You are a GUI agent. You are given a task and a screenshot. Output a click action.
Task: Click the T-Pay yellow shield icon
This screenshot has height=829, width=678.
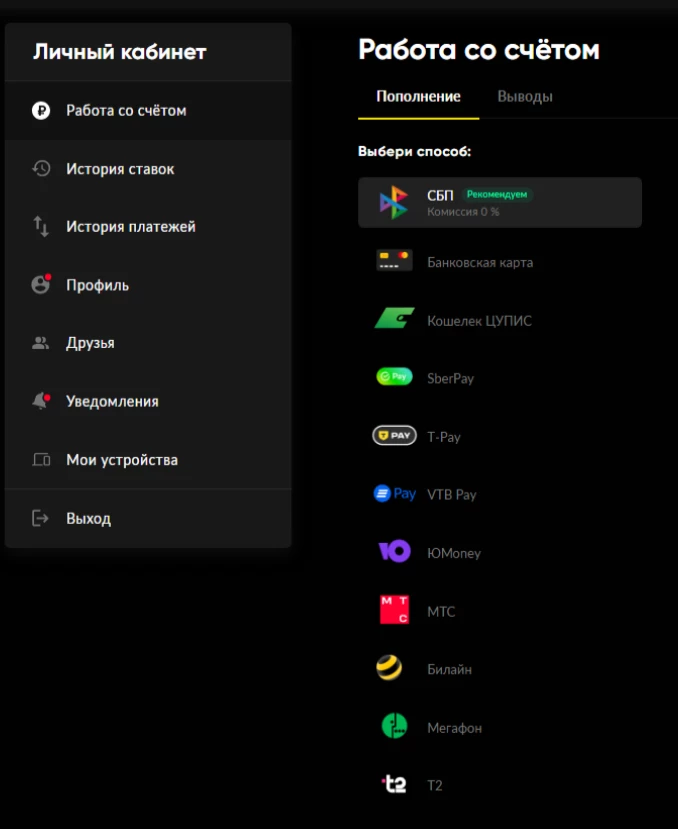394,436
